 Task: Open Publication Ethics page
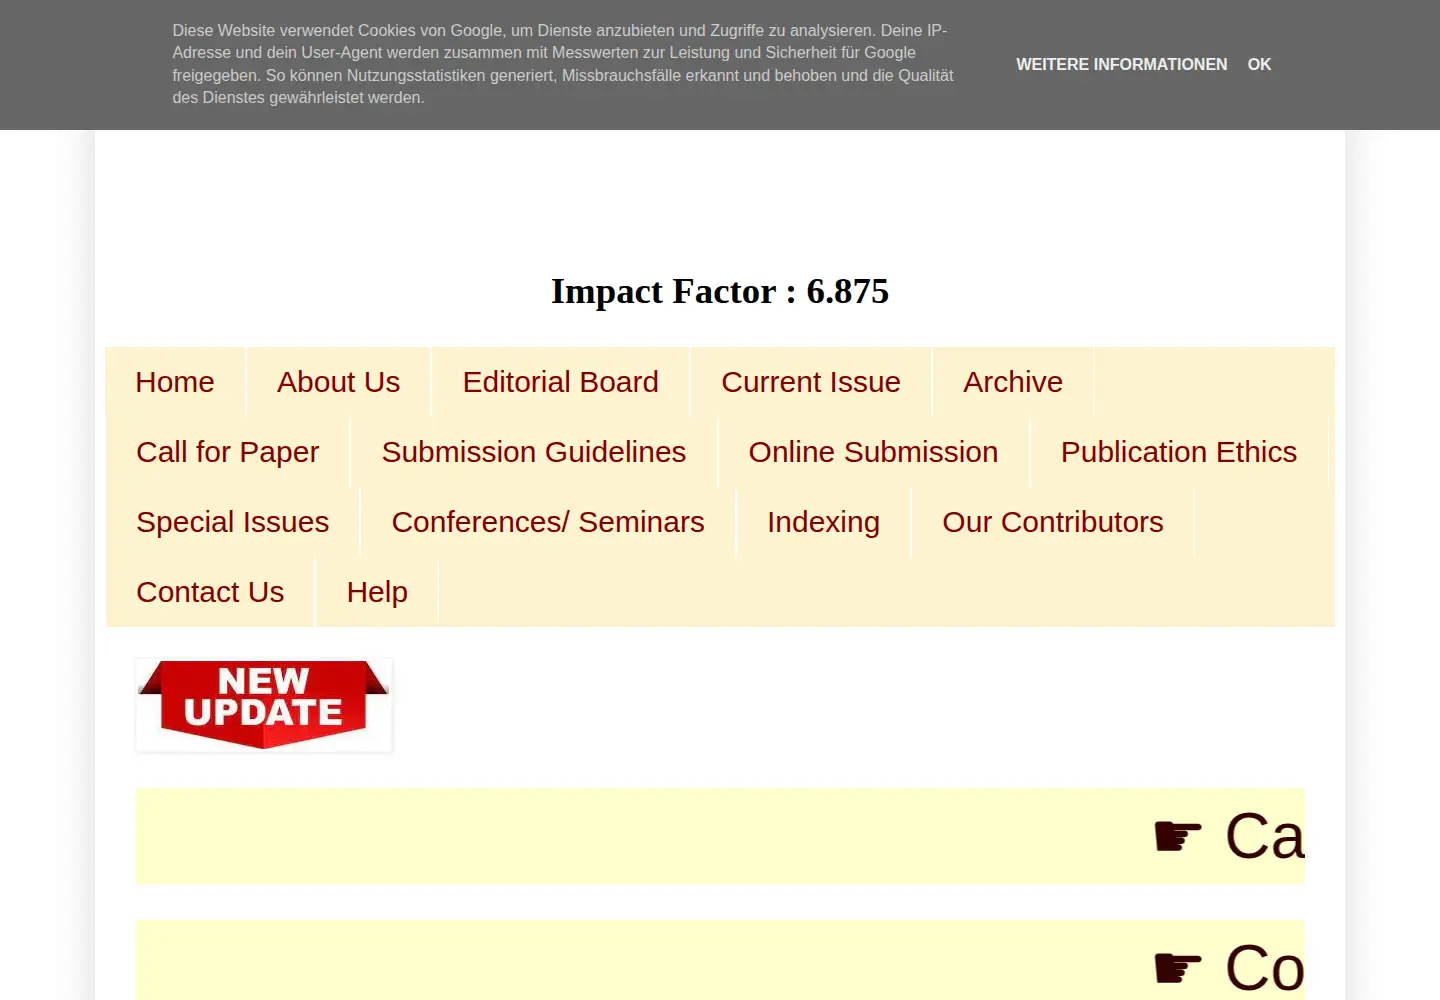point(1179,452)
